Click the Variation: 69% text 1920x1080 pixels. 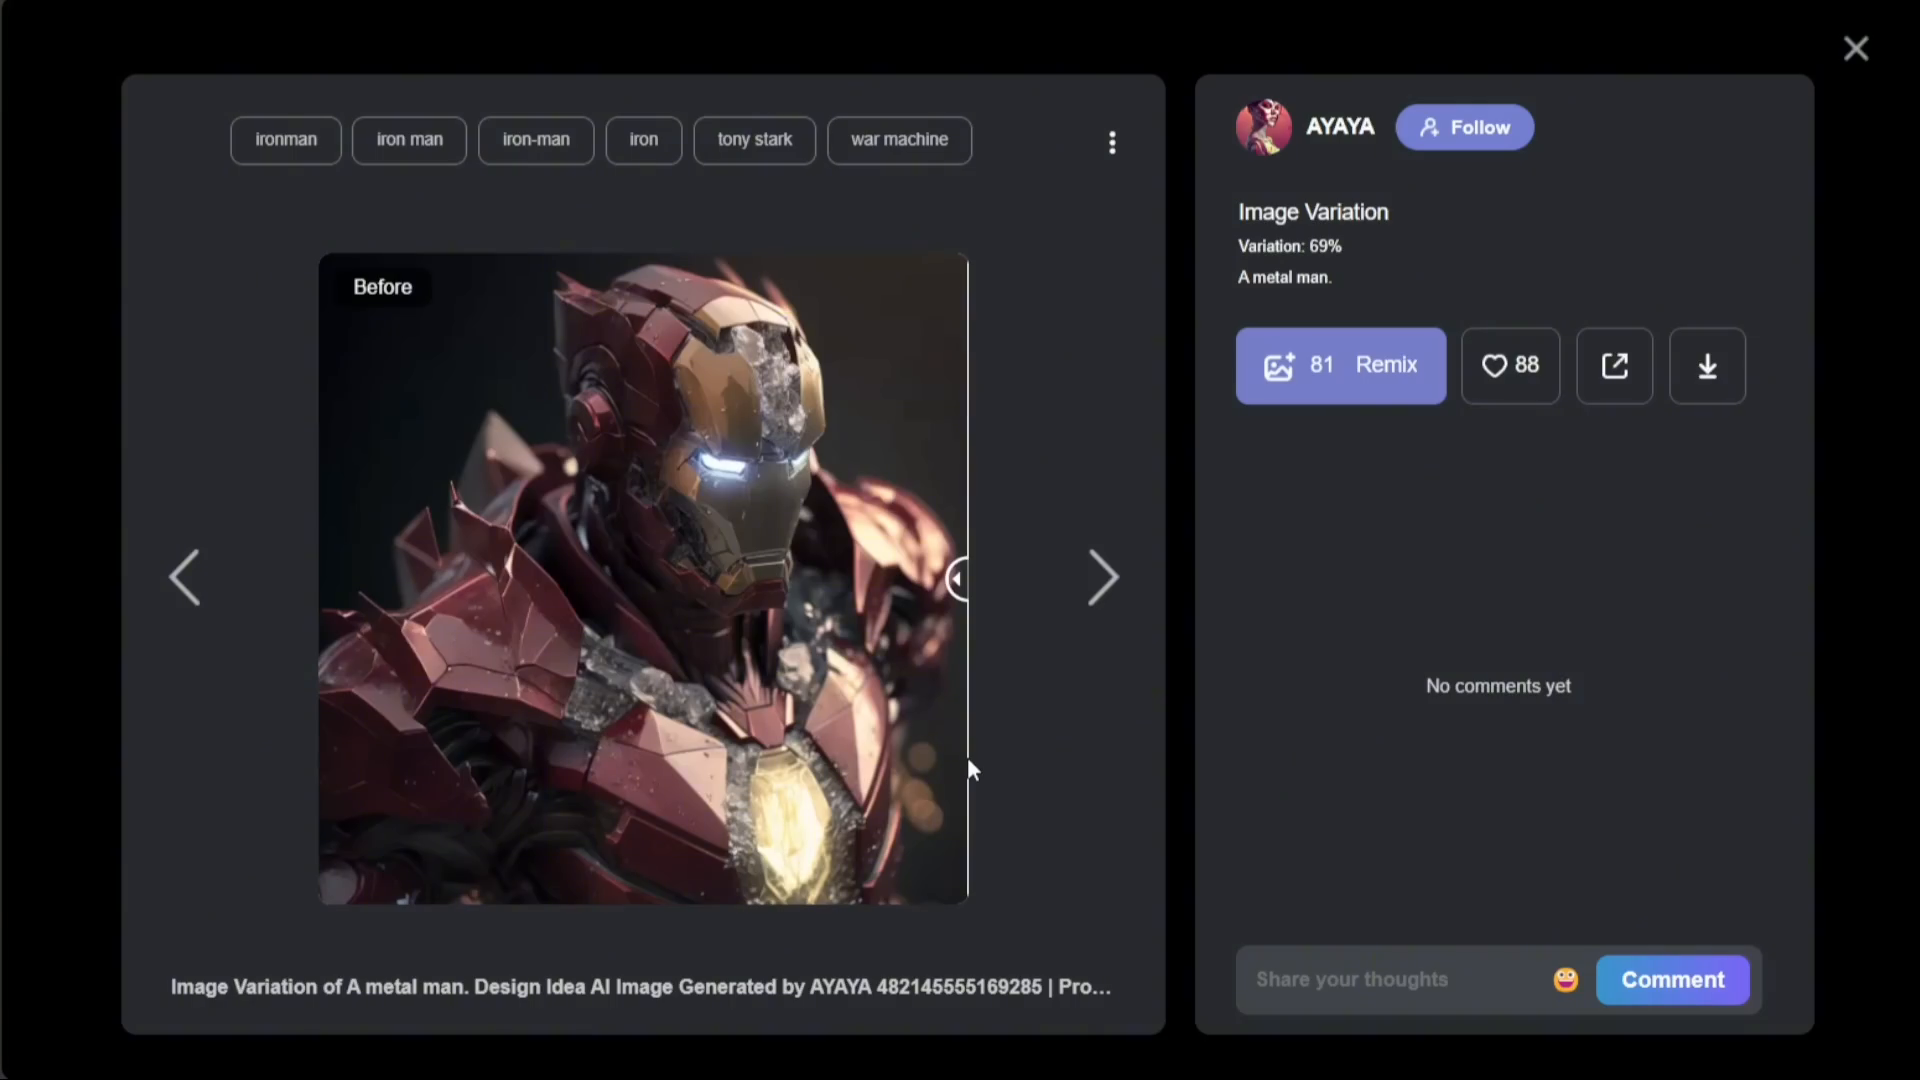point(1290,246)
